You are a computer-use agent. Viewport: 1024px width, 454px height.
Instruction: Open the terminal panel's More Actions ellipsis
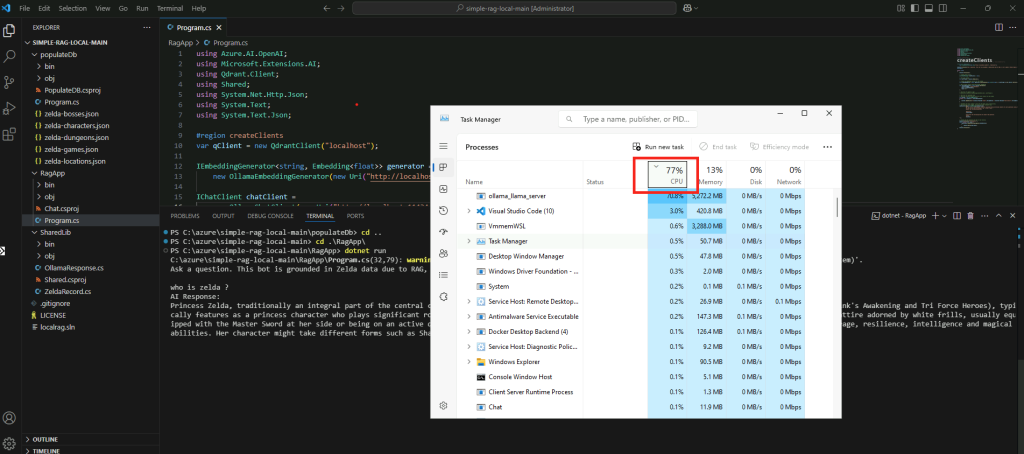click(x=985, y=216)
